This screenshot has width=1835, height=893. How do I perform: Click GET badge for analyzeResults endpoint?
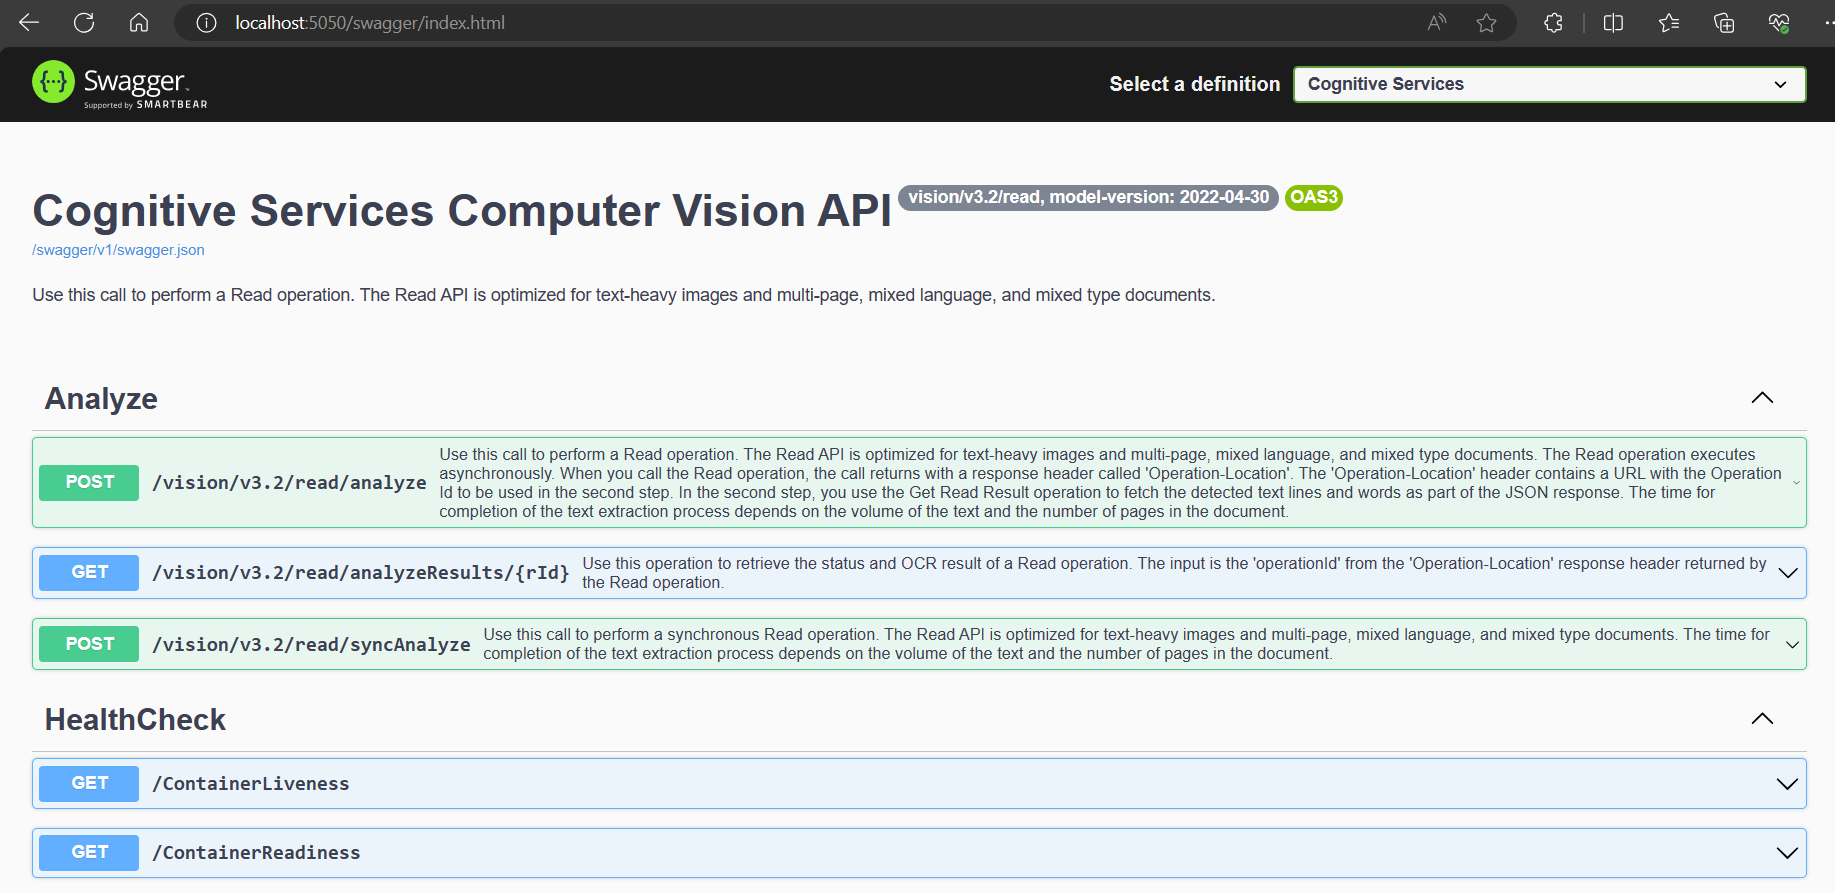point(89,572)
